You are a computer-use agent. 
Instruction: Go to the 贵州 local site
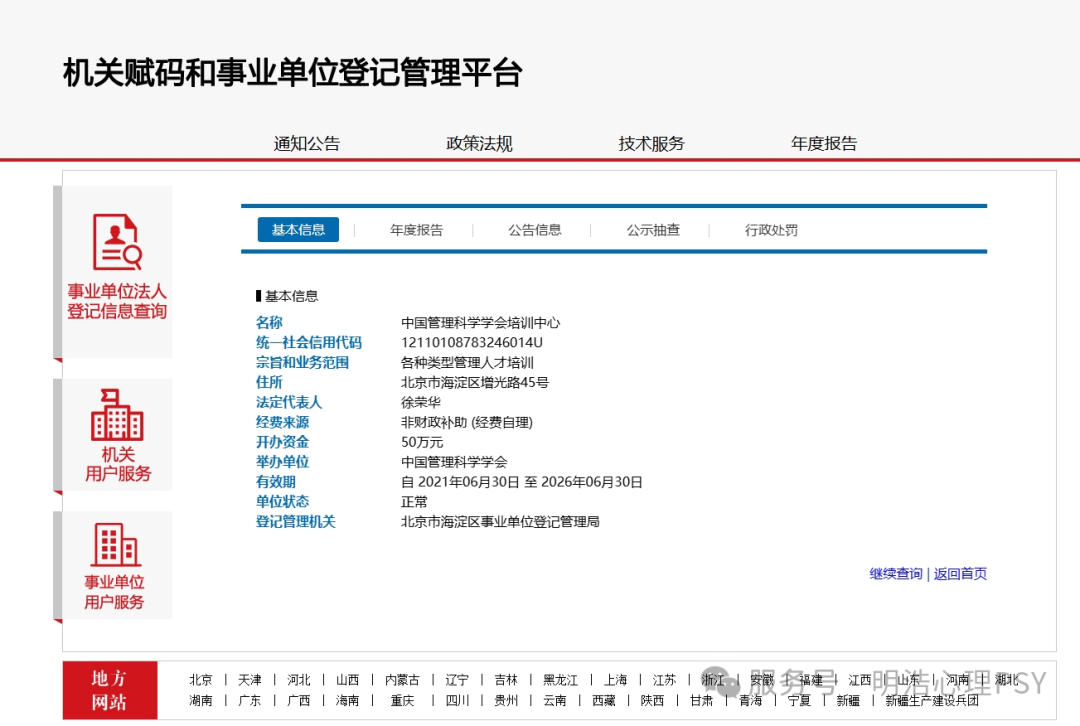[506, 701]
